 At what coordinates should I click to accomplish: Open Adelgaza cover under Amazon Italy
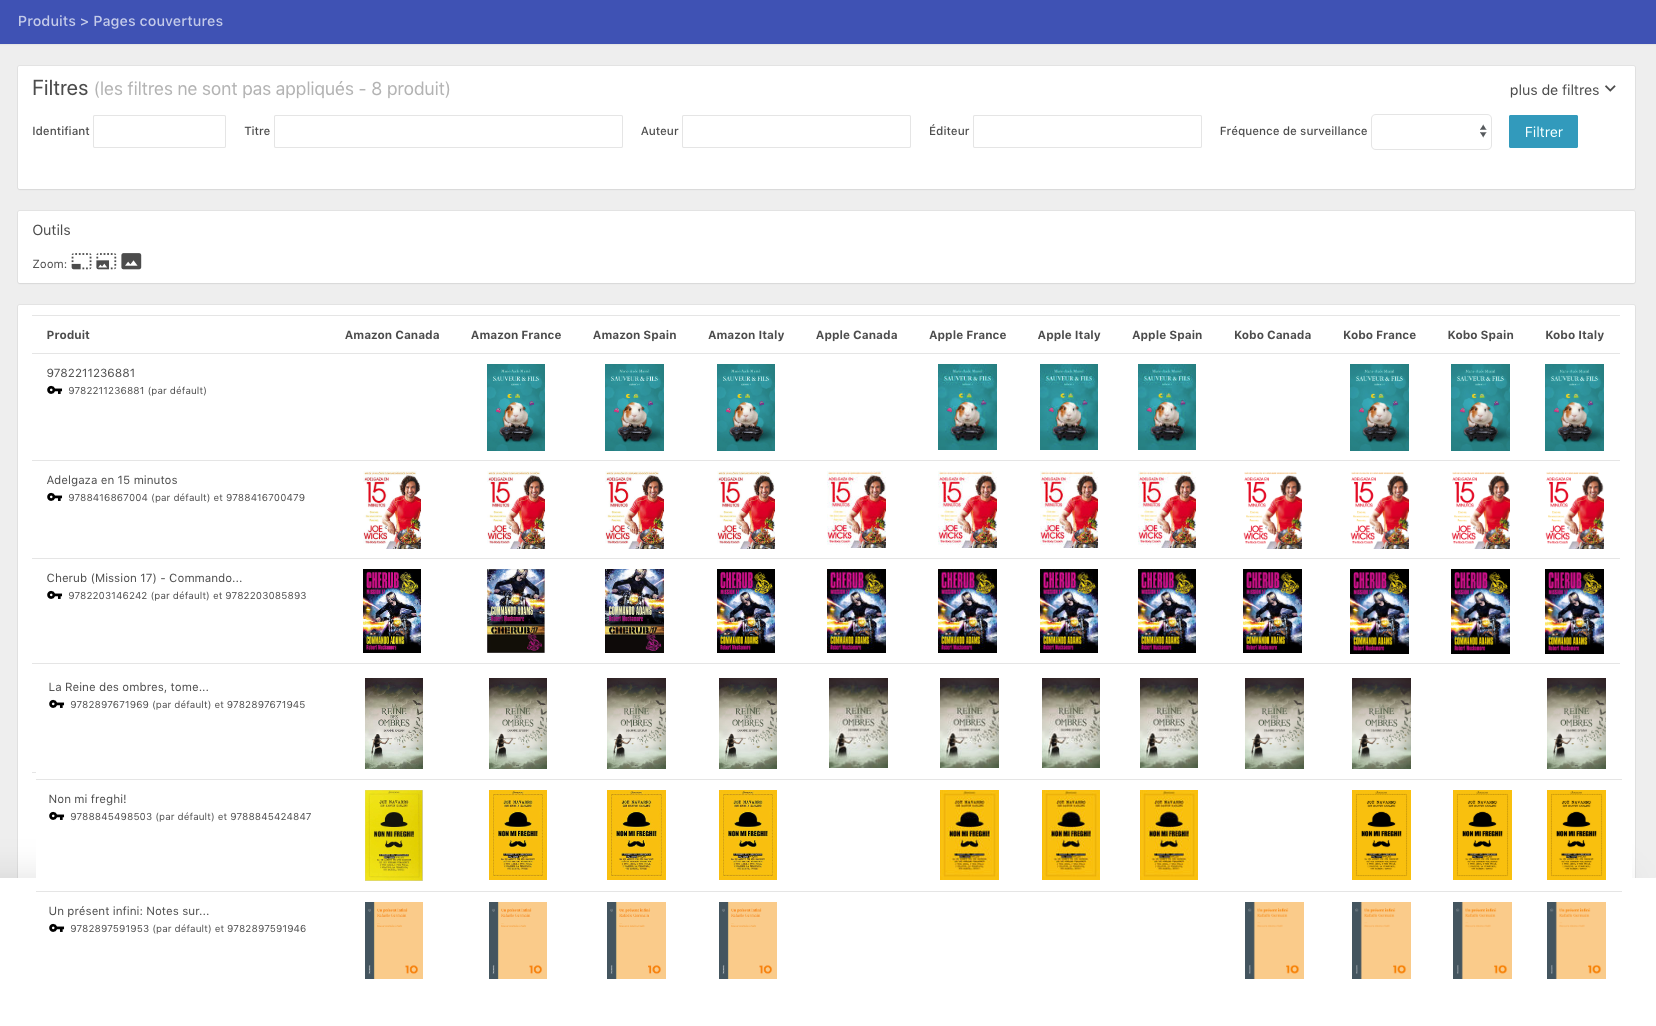746,510
